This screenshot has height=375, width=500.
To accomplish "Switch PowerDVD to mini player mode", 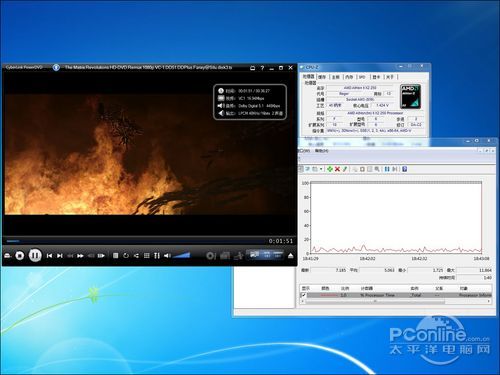I will (x=253, y=68).
